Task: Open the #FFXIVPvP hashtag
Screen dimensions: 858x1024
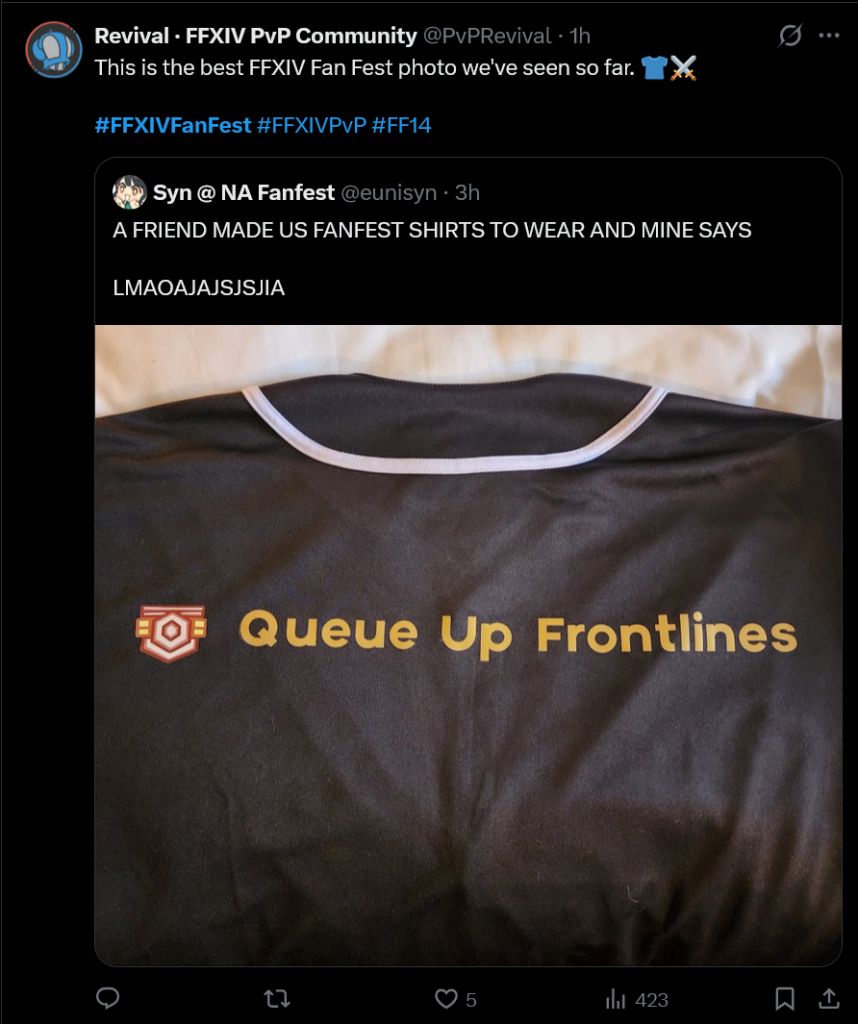Action: point(311,125)
